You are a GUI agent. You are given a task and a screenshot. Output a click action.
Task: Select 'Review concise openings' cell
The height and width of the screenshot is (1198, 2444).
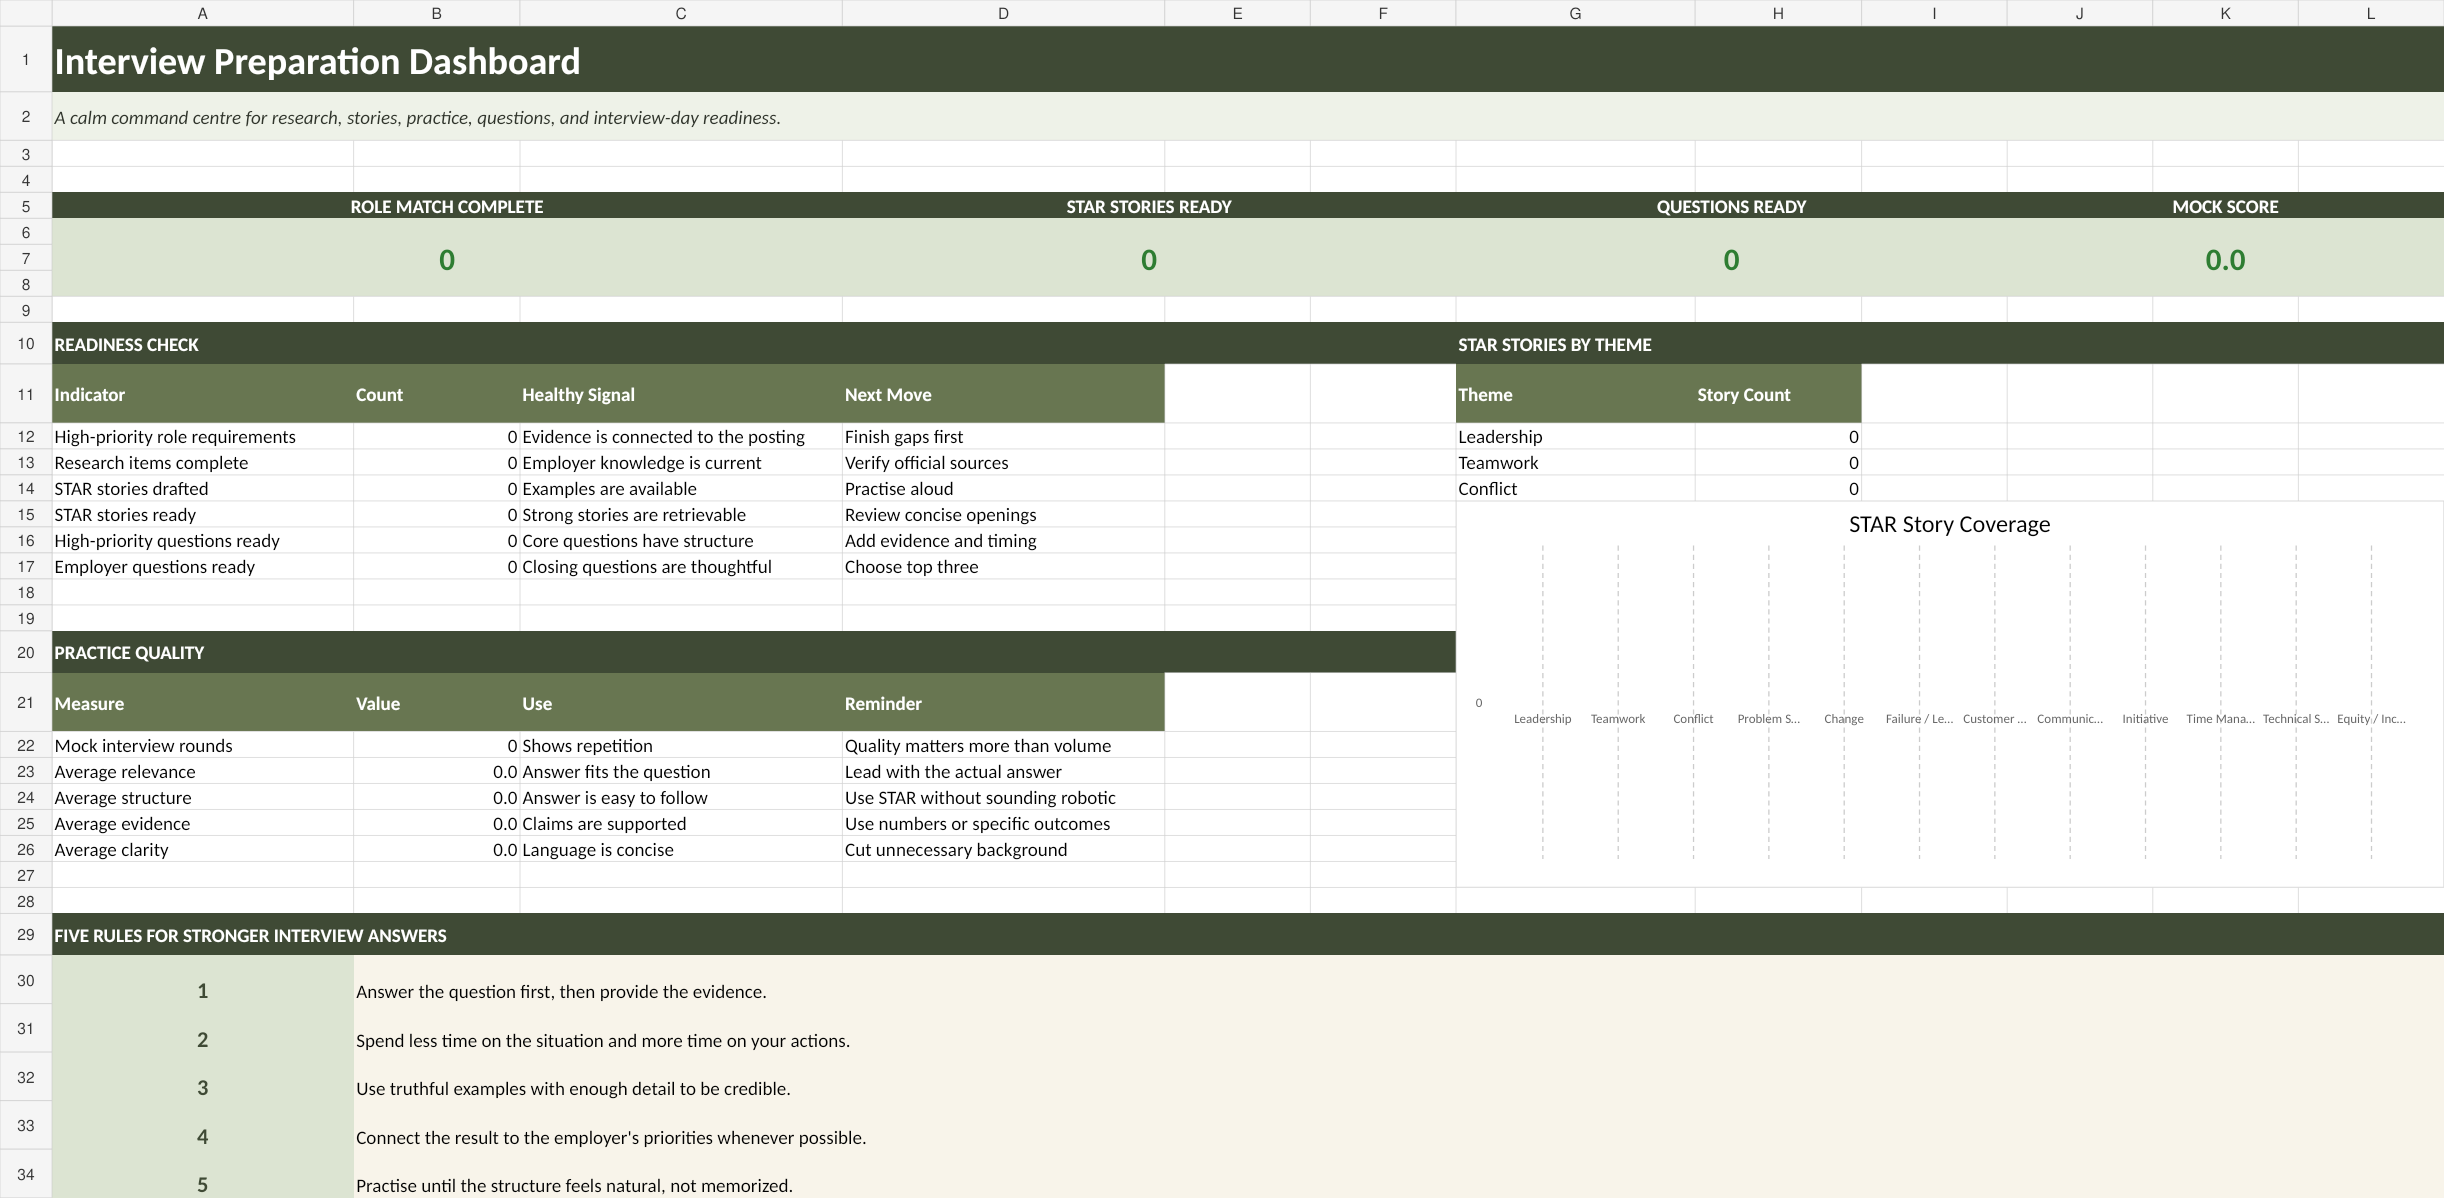pyautogui.click(x=1003, y=515)
